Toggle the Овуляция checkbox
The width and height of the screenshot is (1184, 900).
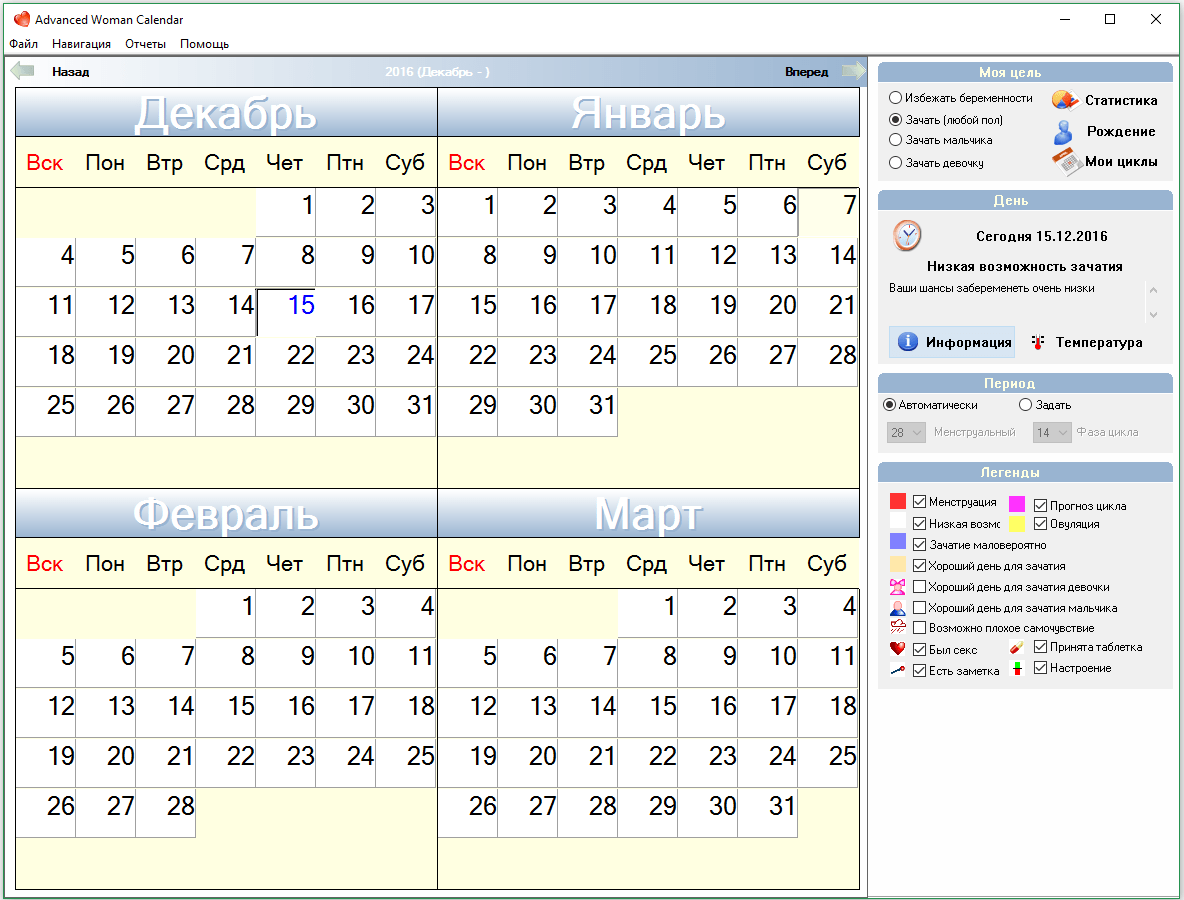tap(1041, 523)
